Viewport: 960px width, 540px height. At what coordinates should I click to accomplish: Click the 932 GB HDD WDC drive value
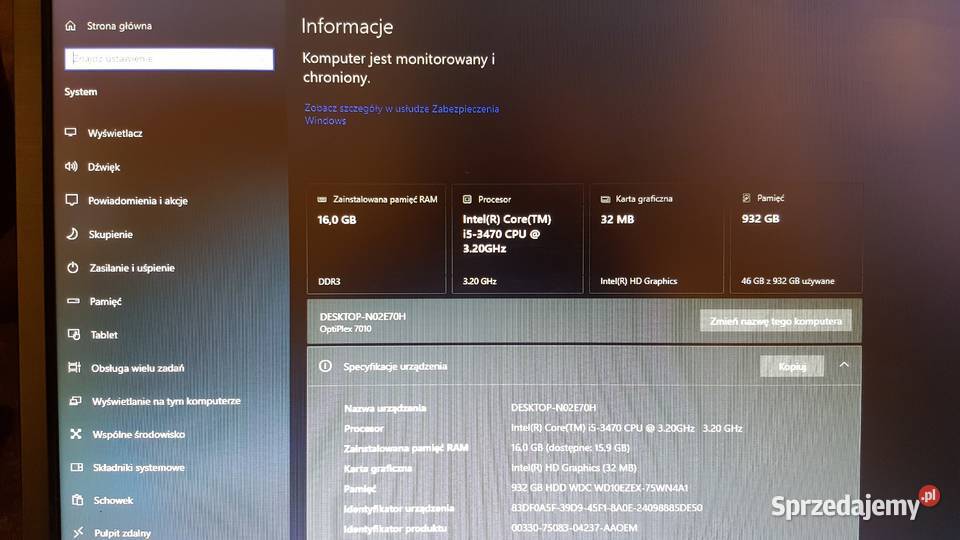click(599, 488)
